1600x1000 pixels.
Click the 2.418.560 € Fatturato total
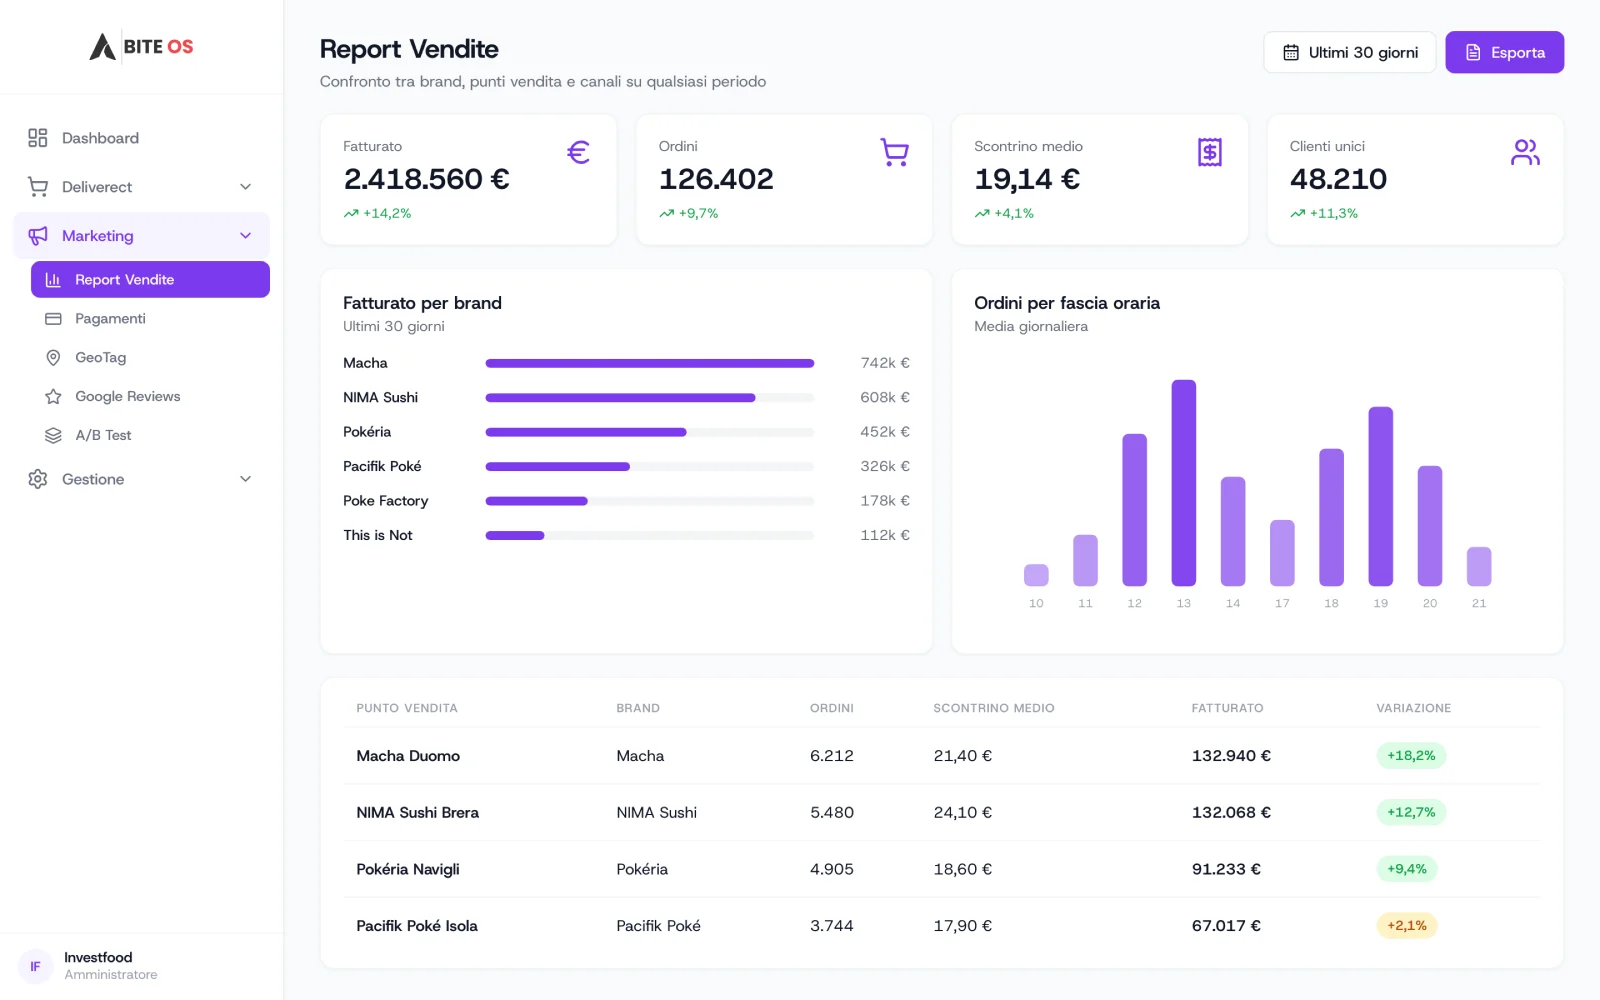pyautogui.click(x=427, y=179)
